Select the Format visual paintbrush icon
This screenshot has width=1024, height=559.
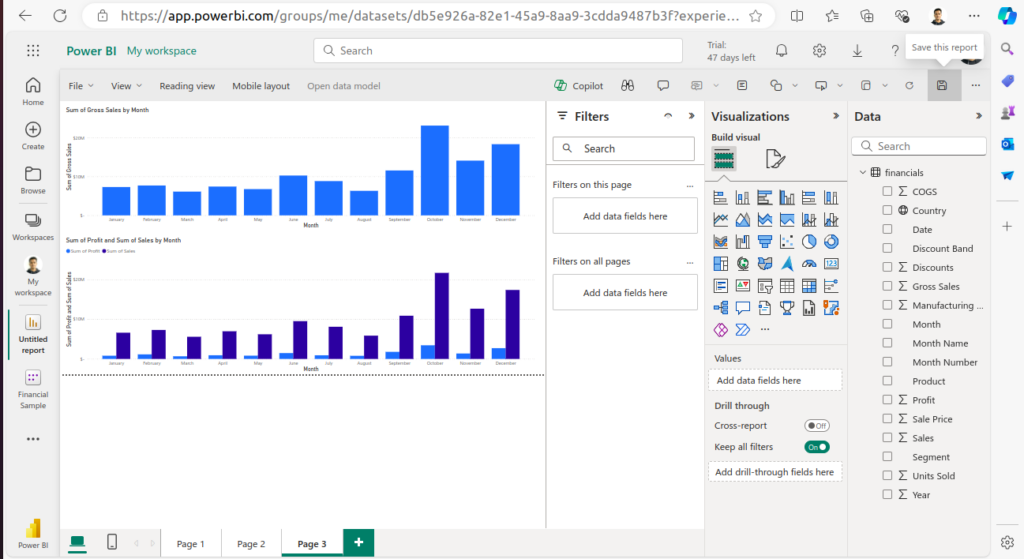pyautogui.click(x=775, y=159)
